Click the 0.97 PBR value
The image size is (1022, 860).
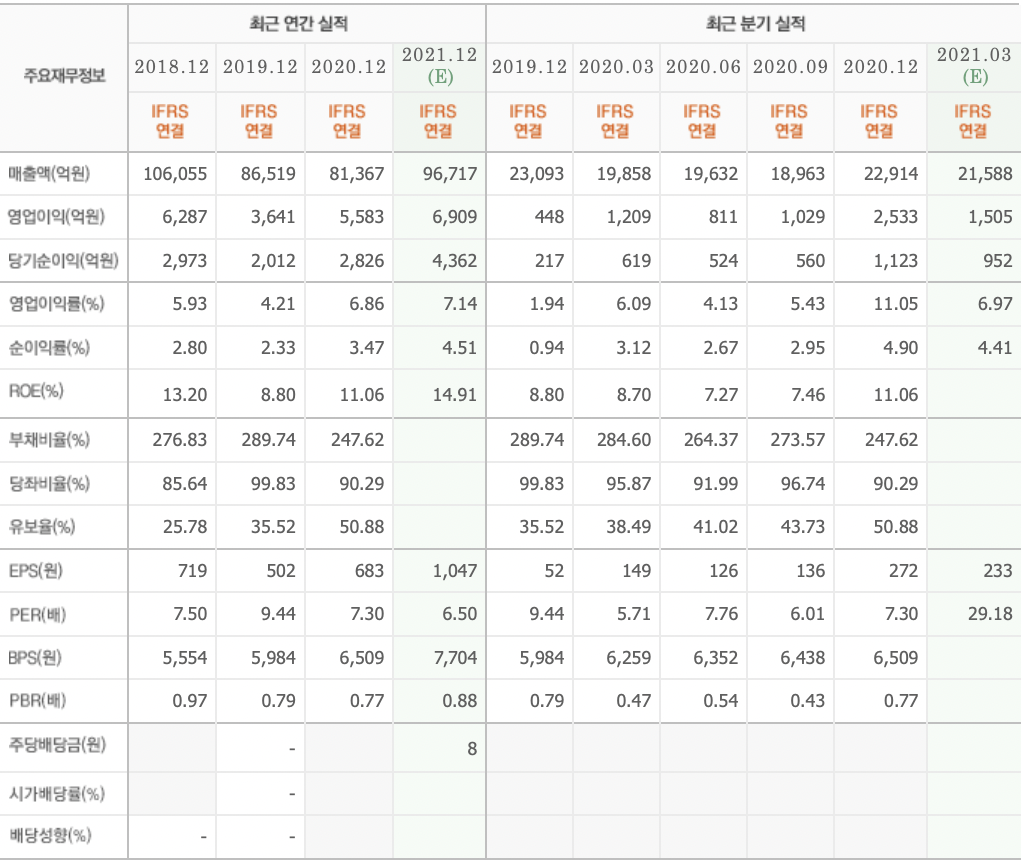click(x=190, y=701)
